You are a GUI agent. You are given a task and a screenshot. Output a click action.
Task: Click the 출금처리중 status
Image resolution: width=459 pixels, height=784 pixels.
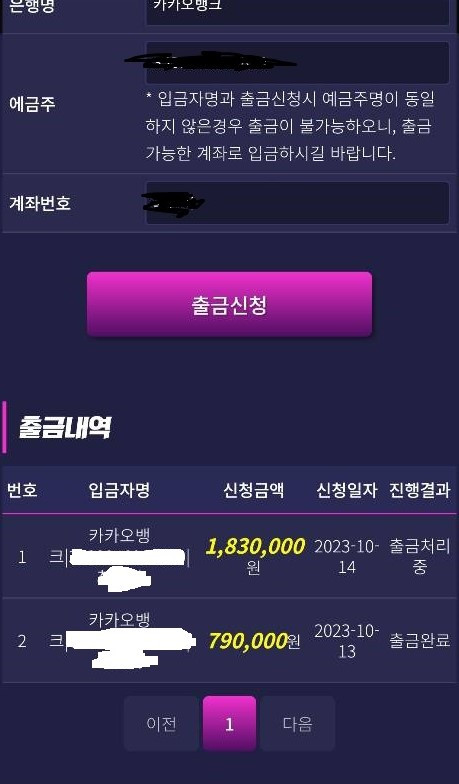(420, 556)
